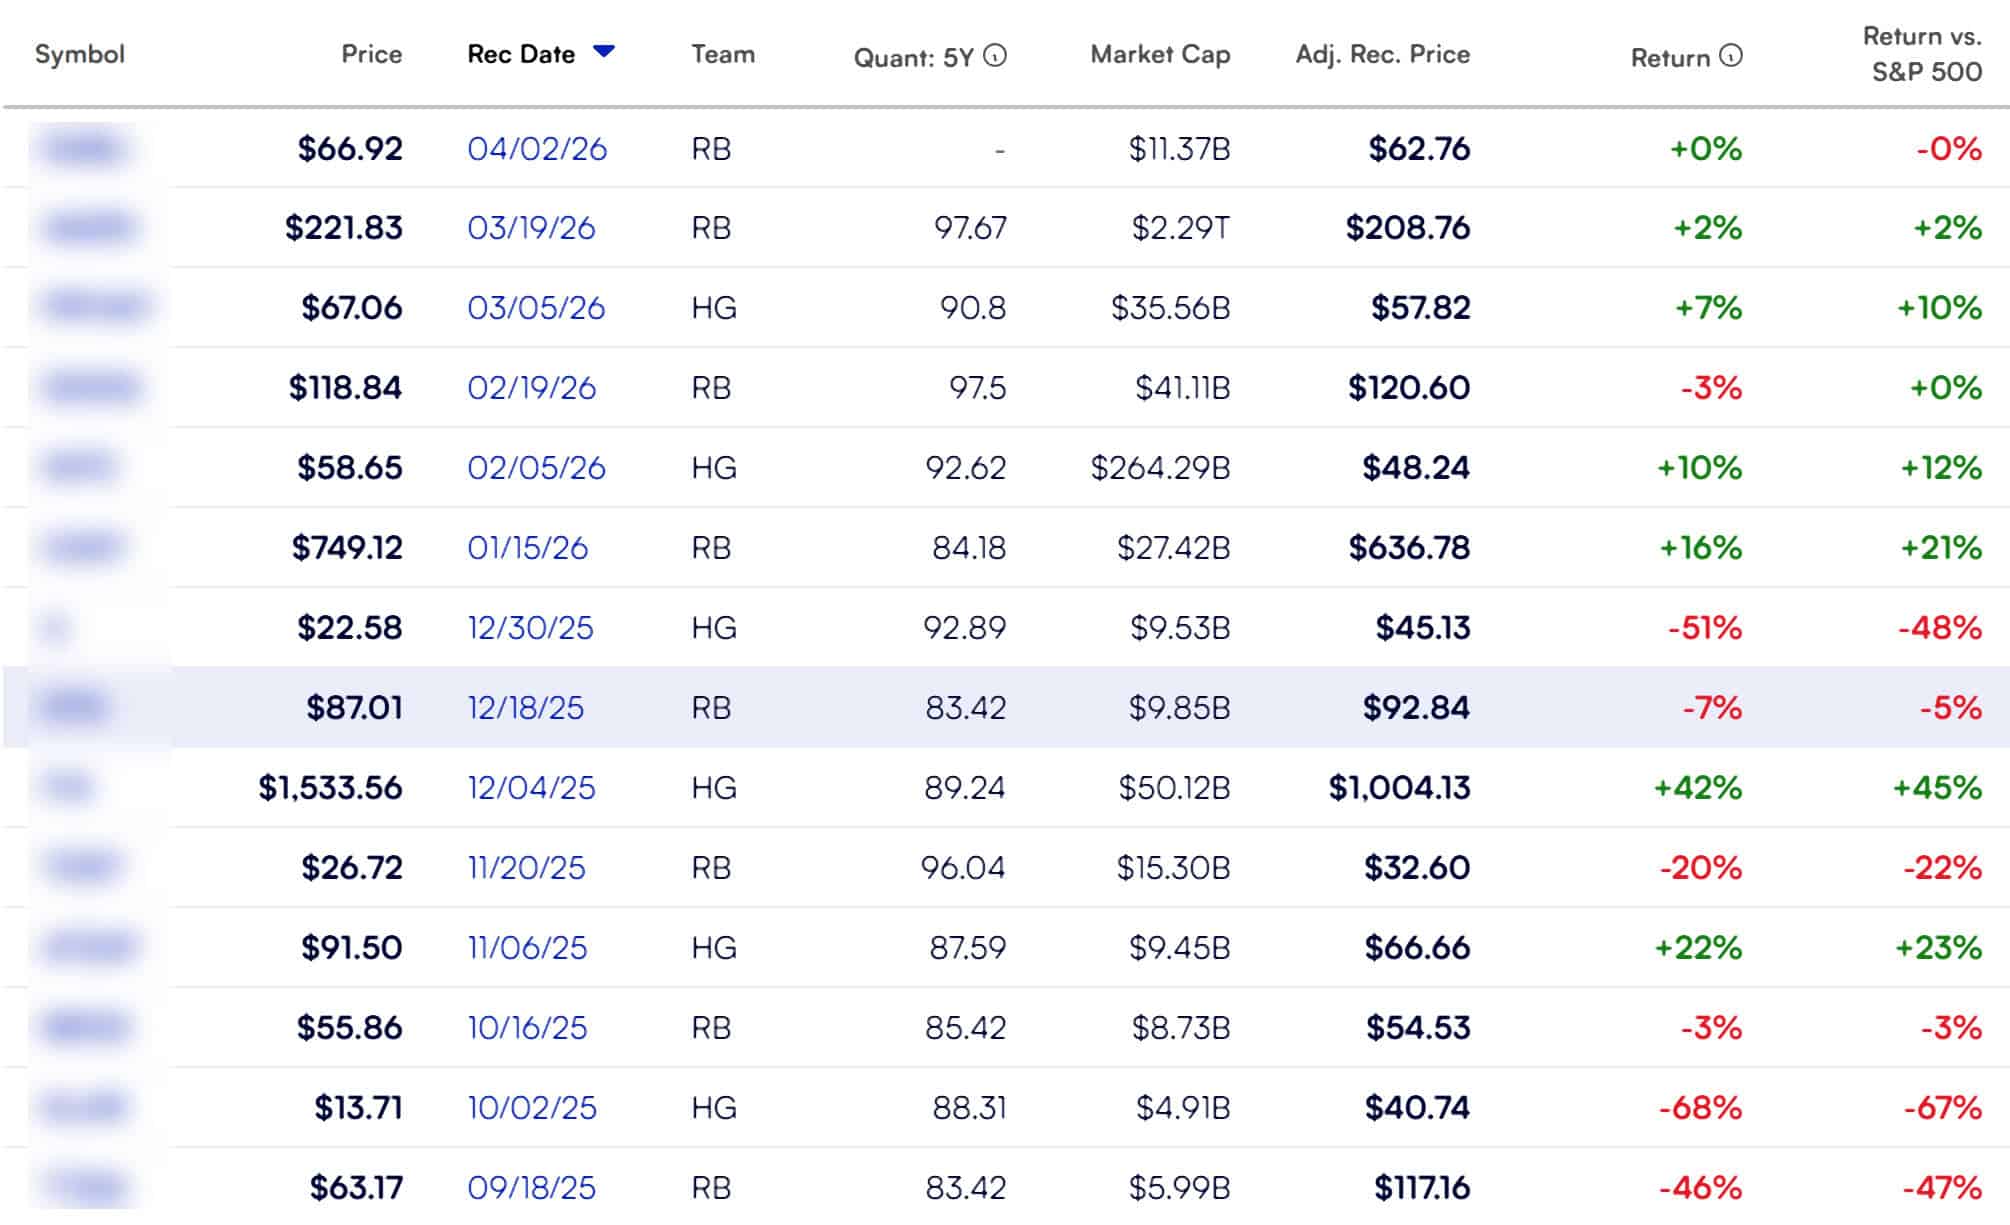Viewport: 2010px width, 1225px height.
Task: Open the 04/02/26 recommendation date link
Action: pyautogui.click(x=537, y=149)
